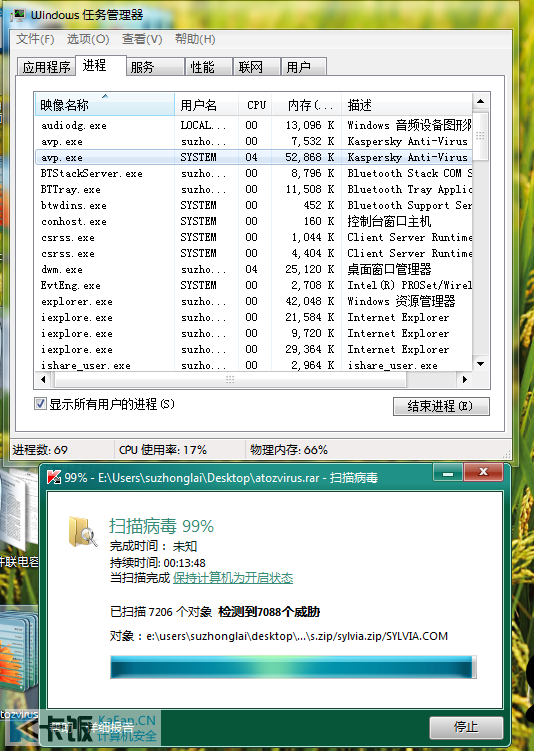
Task: Open the 查看(V) menu
Action: tap(142, 39)
